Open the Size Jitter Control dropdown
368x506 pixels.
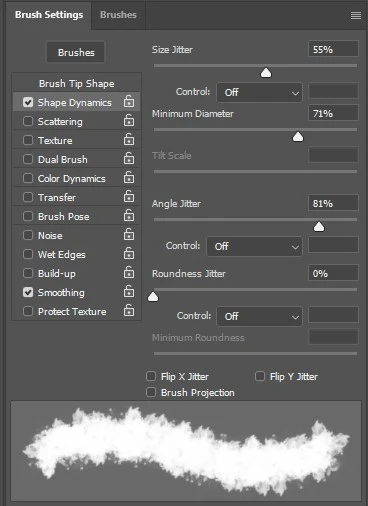[x=259, y=92]
